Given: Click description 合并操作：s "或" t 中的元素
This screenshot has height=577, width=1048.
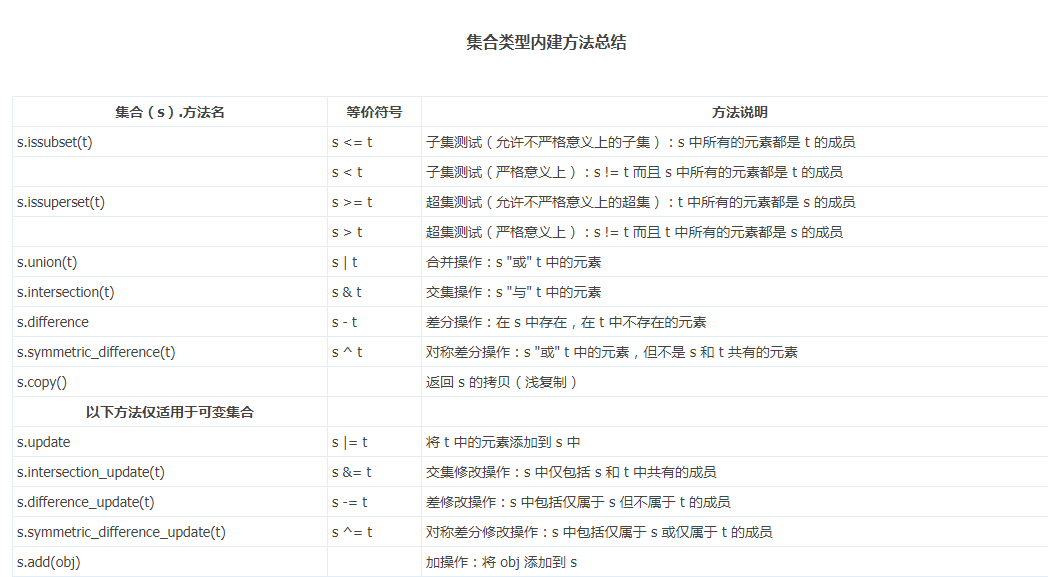Looking at the screenshot, I should tap(513, 262).
